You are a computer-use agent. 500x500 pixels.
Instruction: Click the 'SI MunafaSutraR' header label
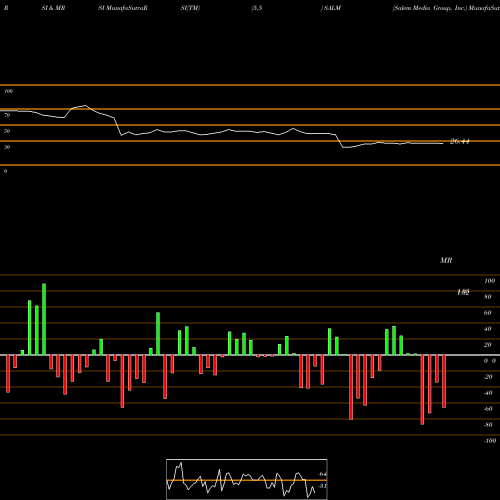click(123, 8)
